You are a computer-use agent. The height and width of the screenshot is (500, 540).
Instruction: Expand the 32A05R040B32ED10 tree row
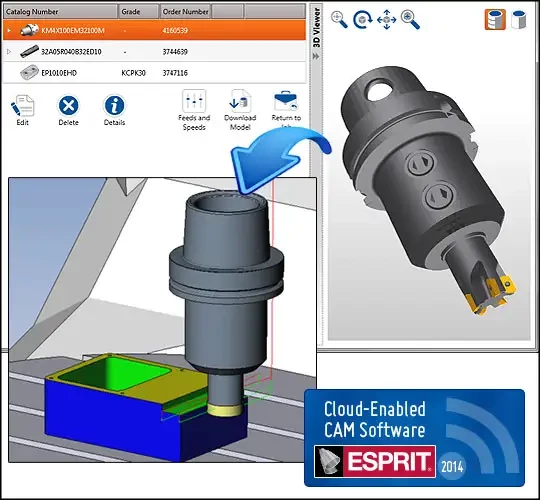pos(9,52)
